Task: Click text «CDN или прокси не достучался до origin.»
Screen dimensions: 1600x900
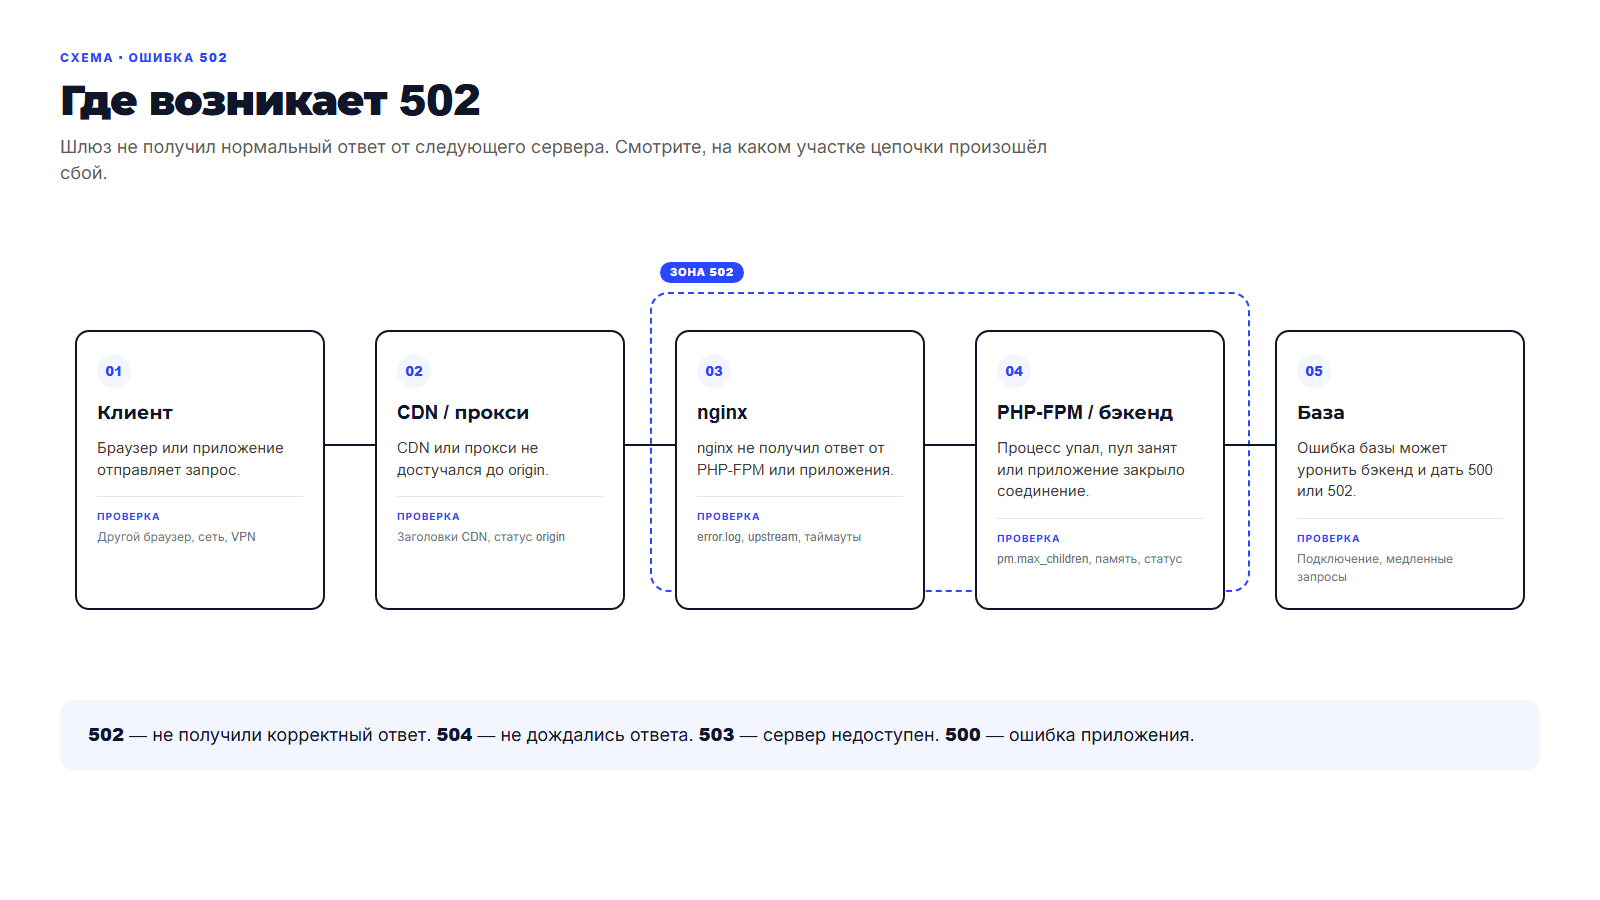Action: (473, 459)
